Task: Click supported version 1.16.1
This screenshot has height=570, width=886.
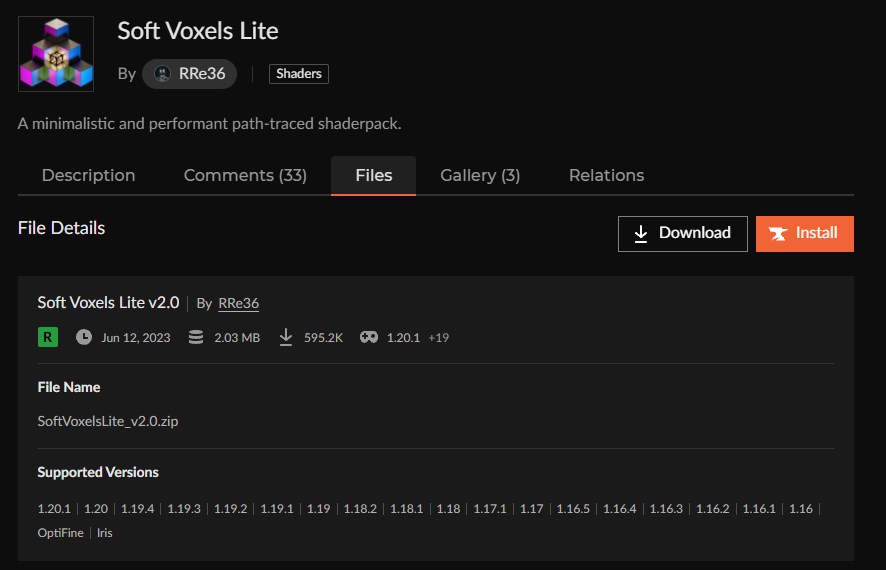Action: [x=759, y=509]
